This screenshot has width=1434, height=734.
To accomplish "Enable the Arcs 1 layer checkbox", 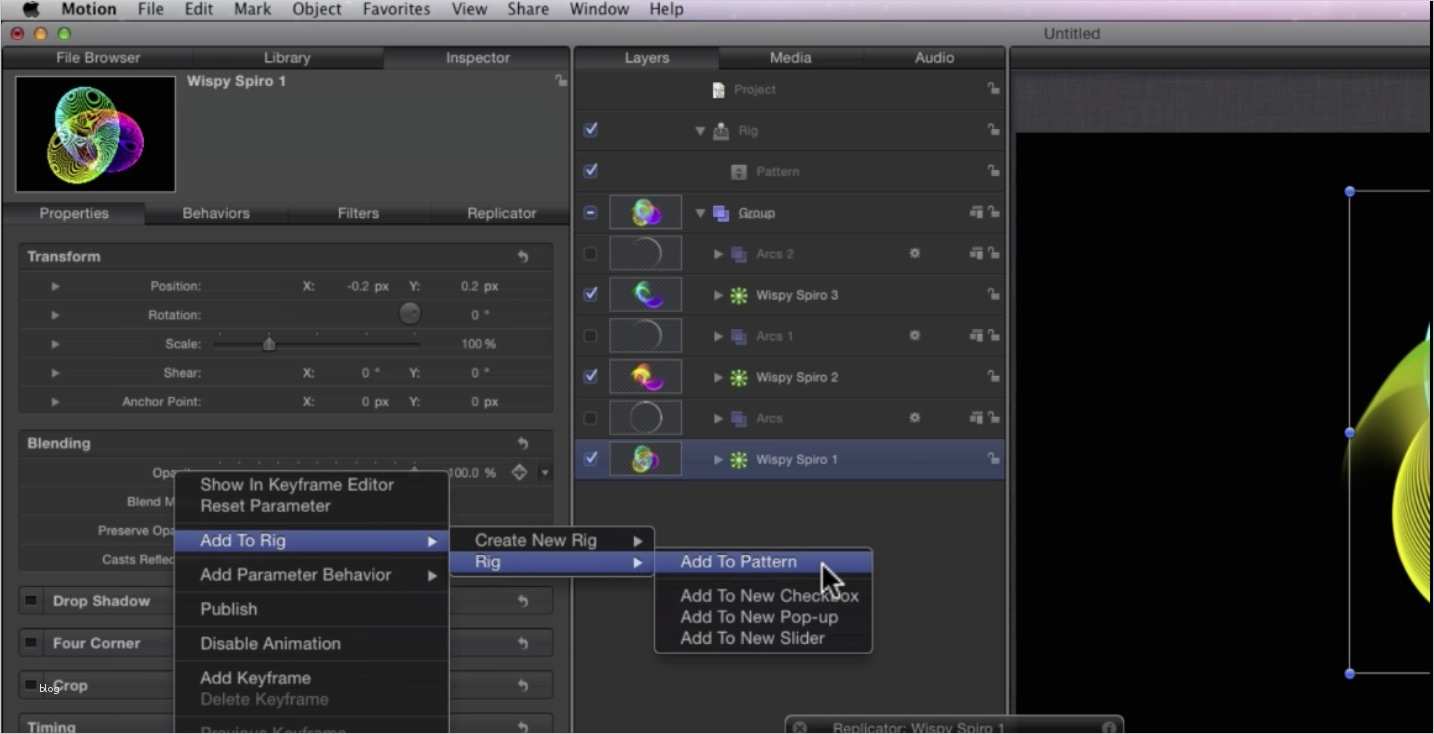I will click(x=591, y=336).
